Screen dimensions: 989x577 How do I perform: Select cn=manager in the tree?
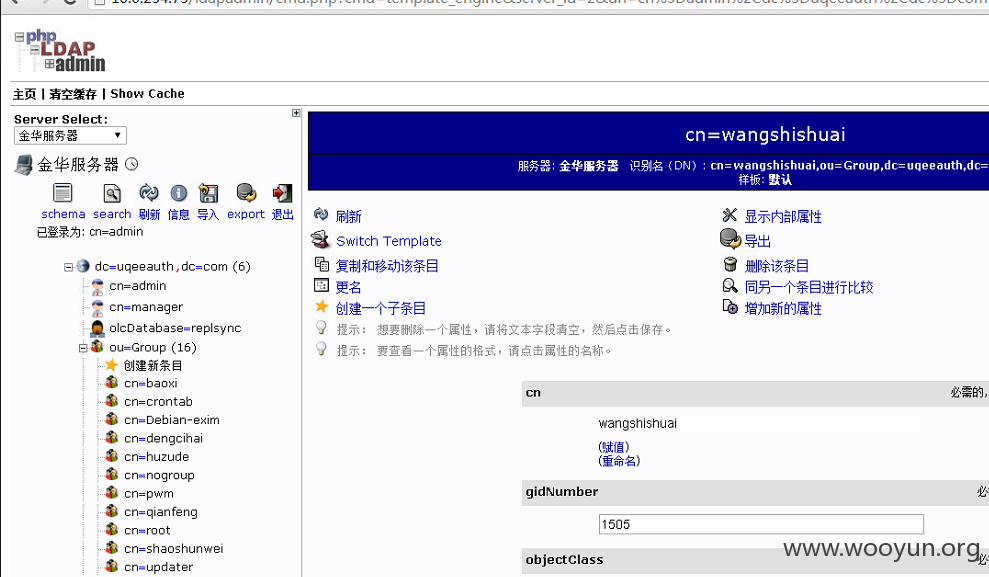click(x=146, y=307)
